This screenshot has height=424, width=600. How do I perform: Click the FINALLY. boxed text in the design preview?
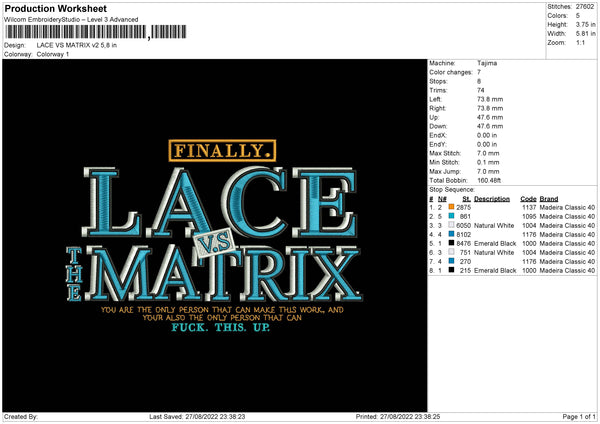tap(222, 150)
